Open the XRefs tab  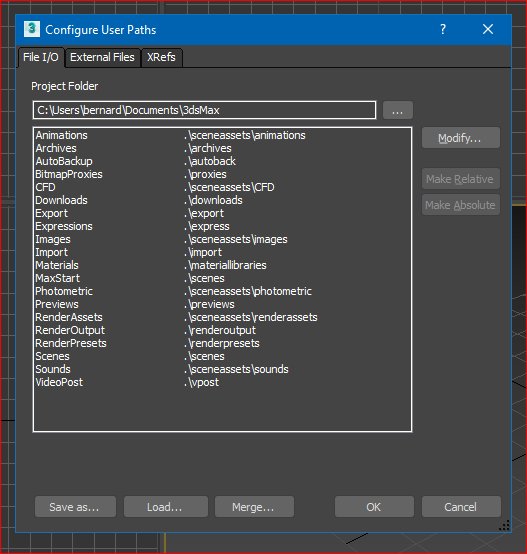161,57
